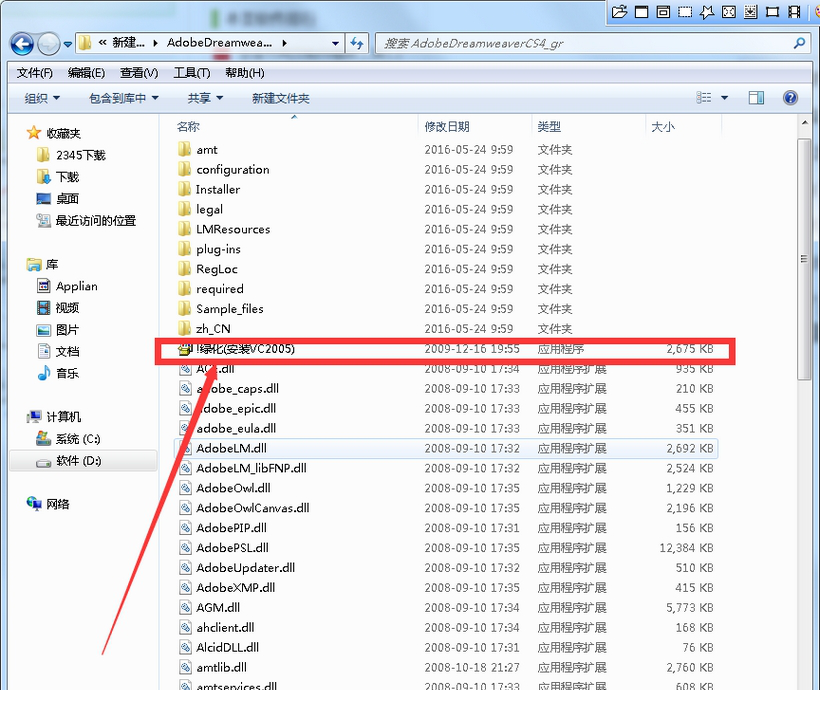
Task: Click the file list scroll up arrow
Action: click(804, 123)
